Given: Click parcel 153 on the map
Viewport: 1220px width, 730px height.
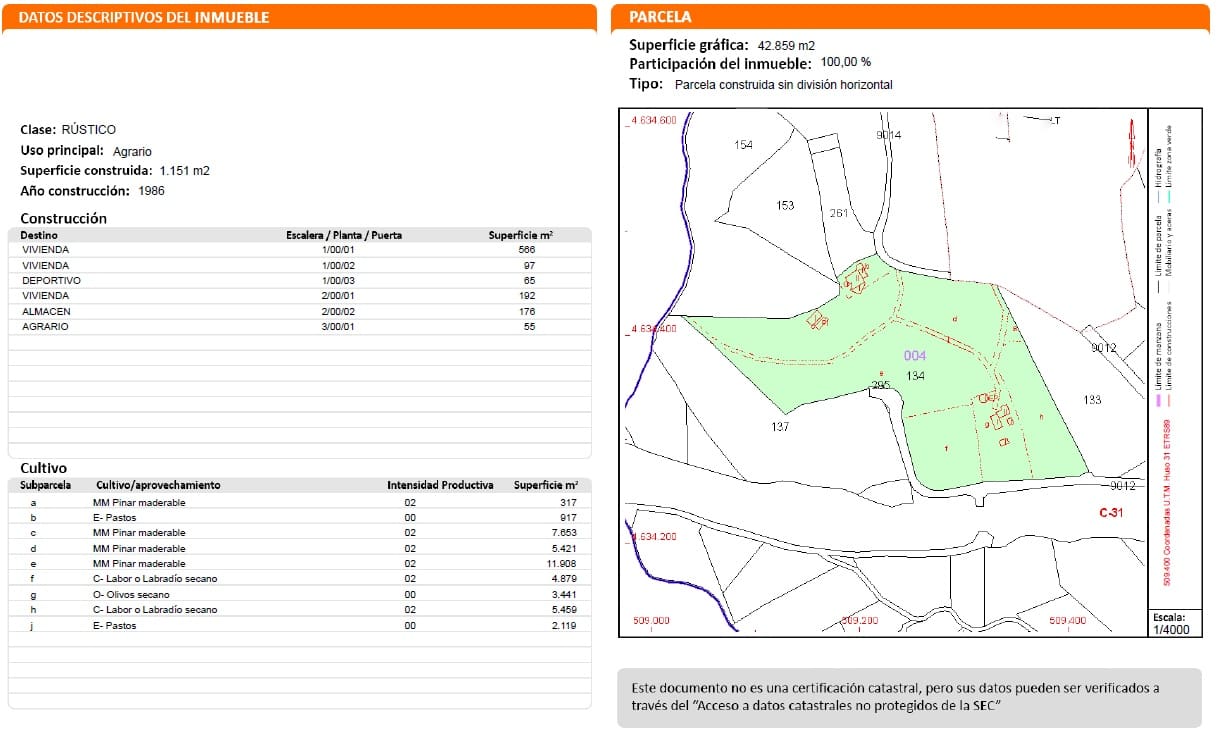Looking at the screenshot, I should click(785, 206).
